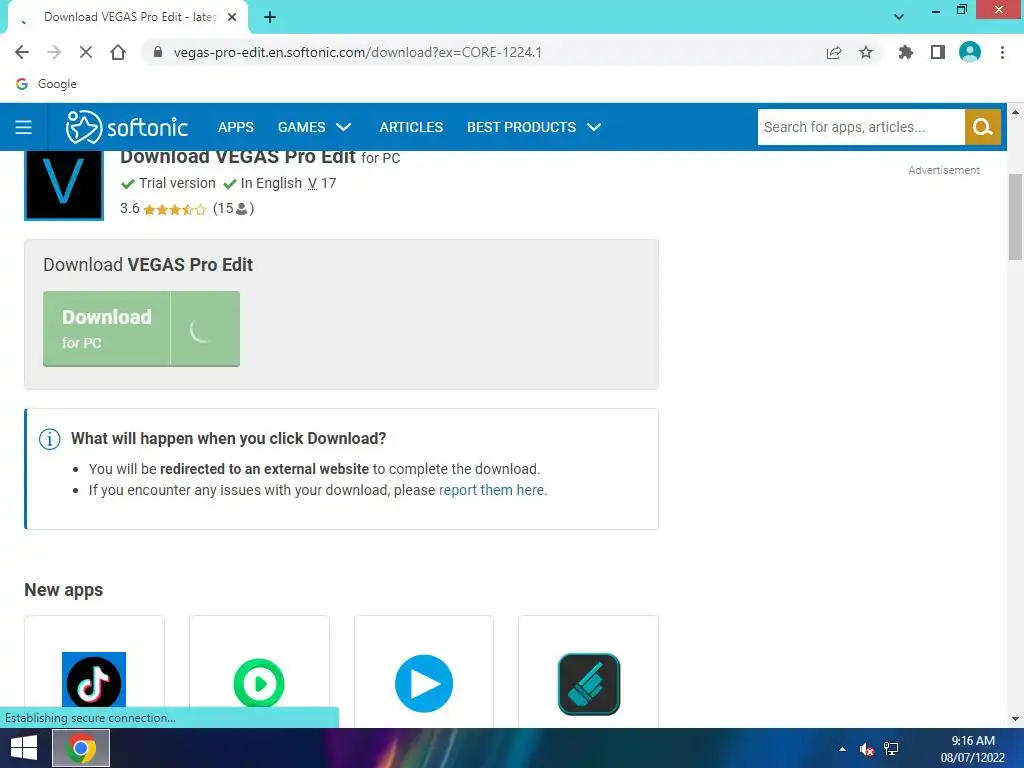Click the V 17 version label
Image resolution: width=1024 pixels, height=768 pixels.
(x=322, y=184)
